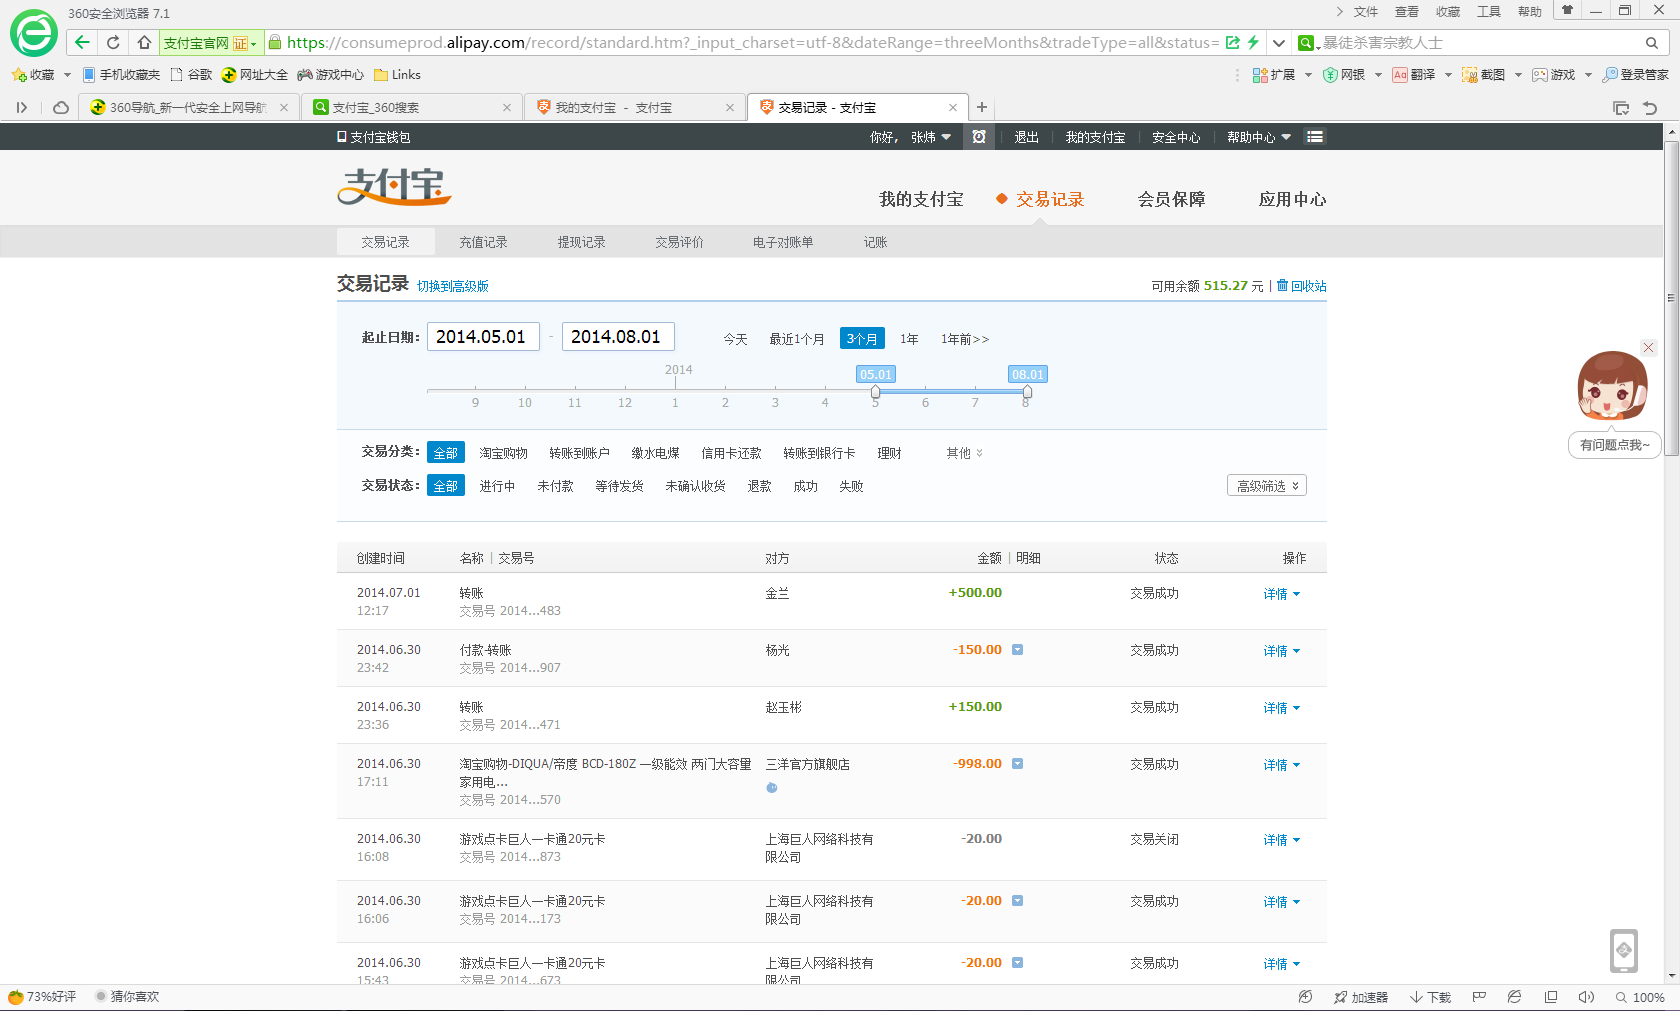Open the 会员保障 navigation menu
The width and height of the screenshot is (1680, 1011).
1171,199
